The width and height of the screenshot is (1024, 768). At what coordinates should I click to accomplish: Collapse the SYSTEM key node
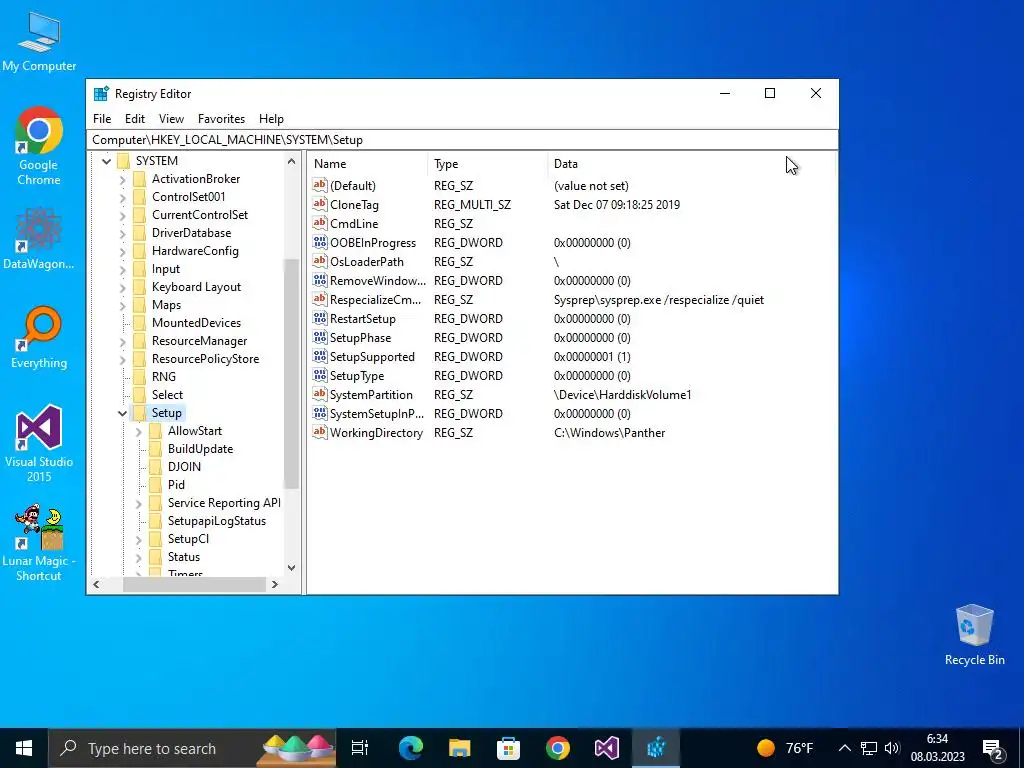pos(106,161)
